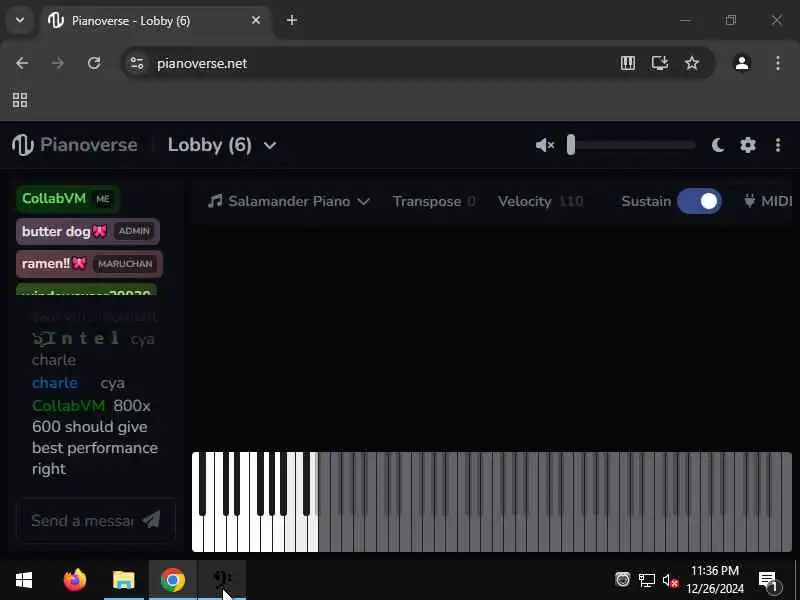
Task: View site information icon beside pianoverse.net
Action: pyautogui.click(x=137, y=63)
